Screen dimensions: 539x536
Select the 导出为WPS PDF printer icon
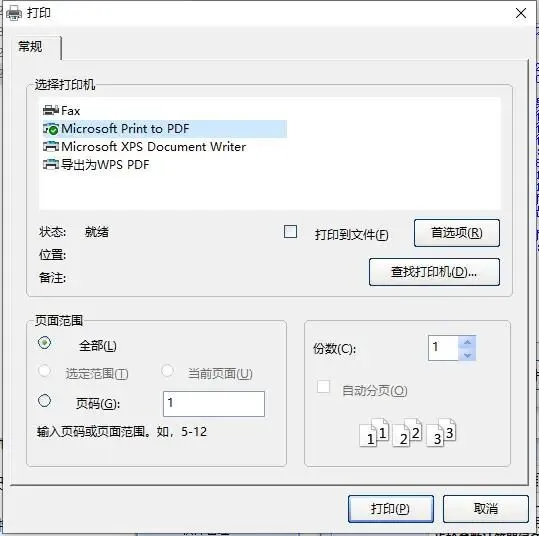point(51,164)
